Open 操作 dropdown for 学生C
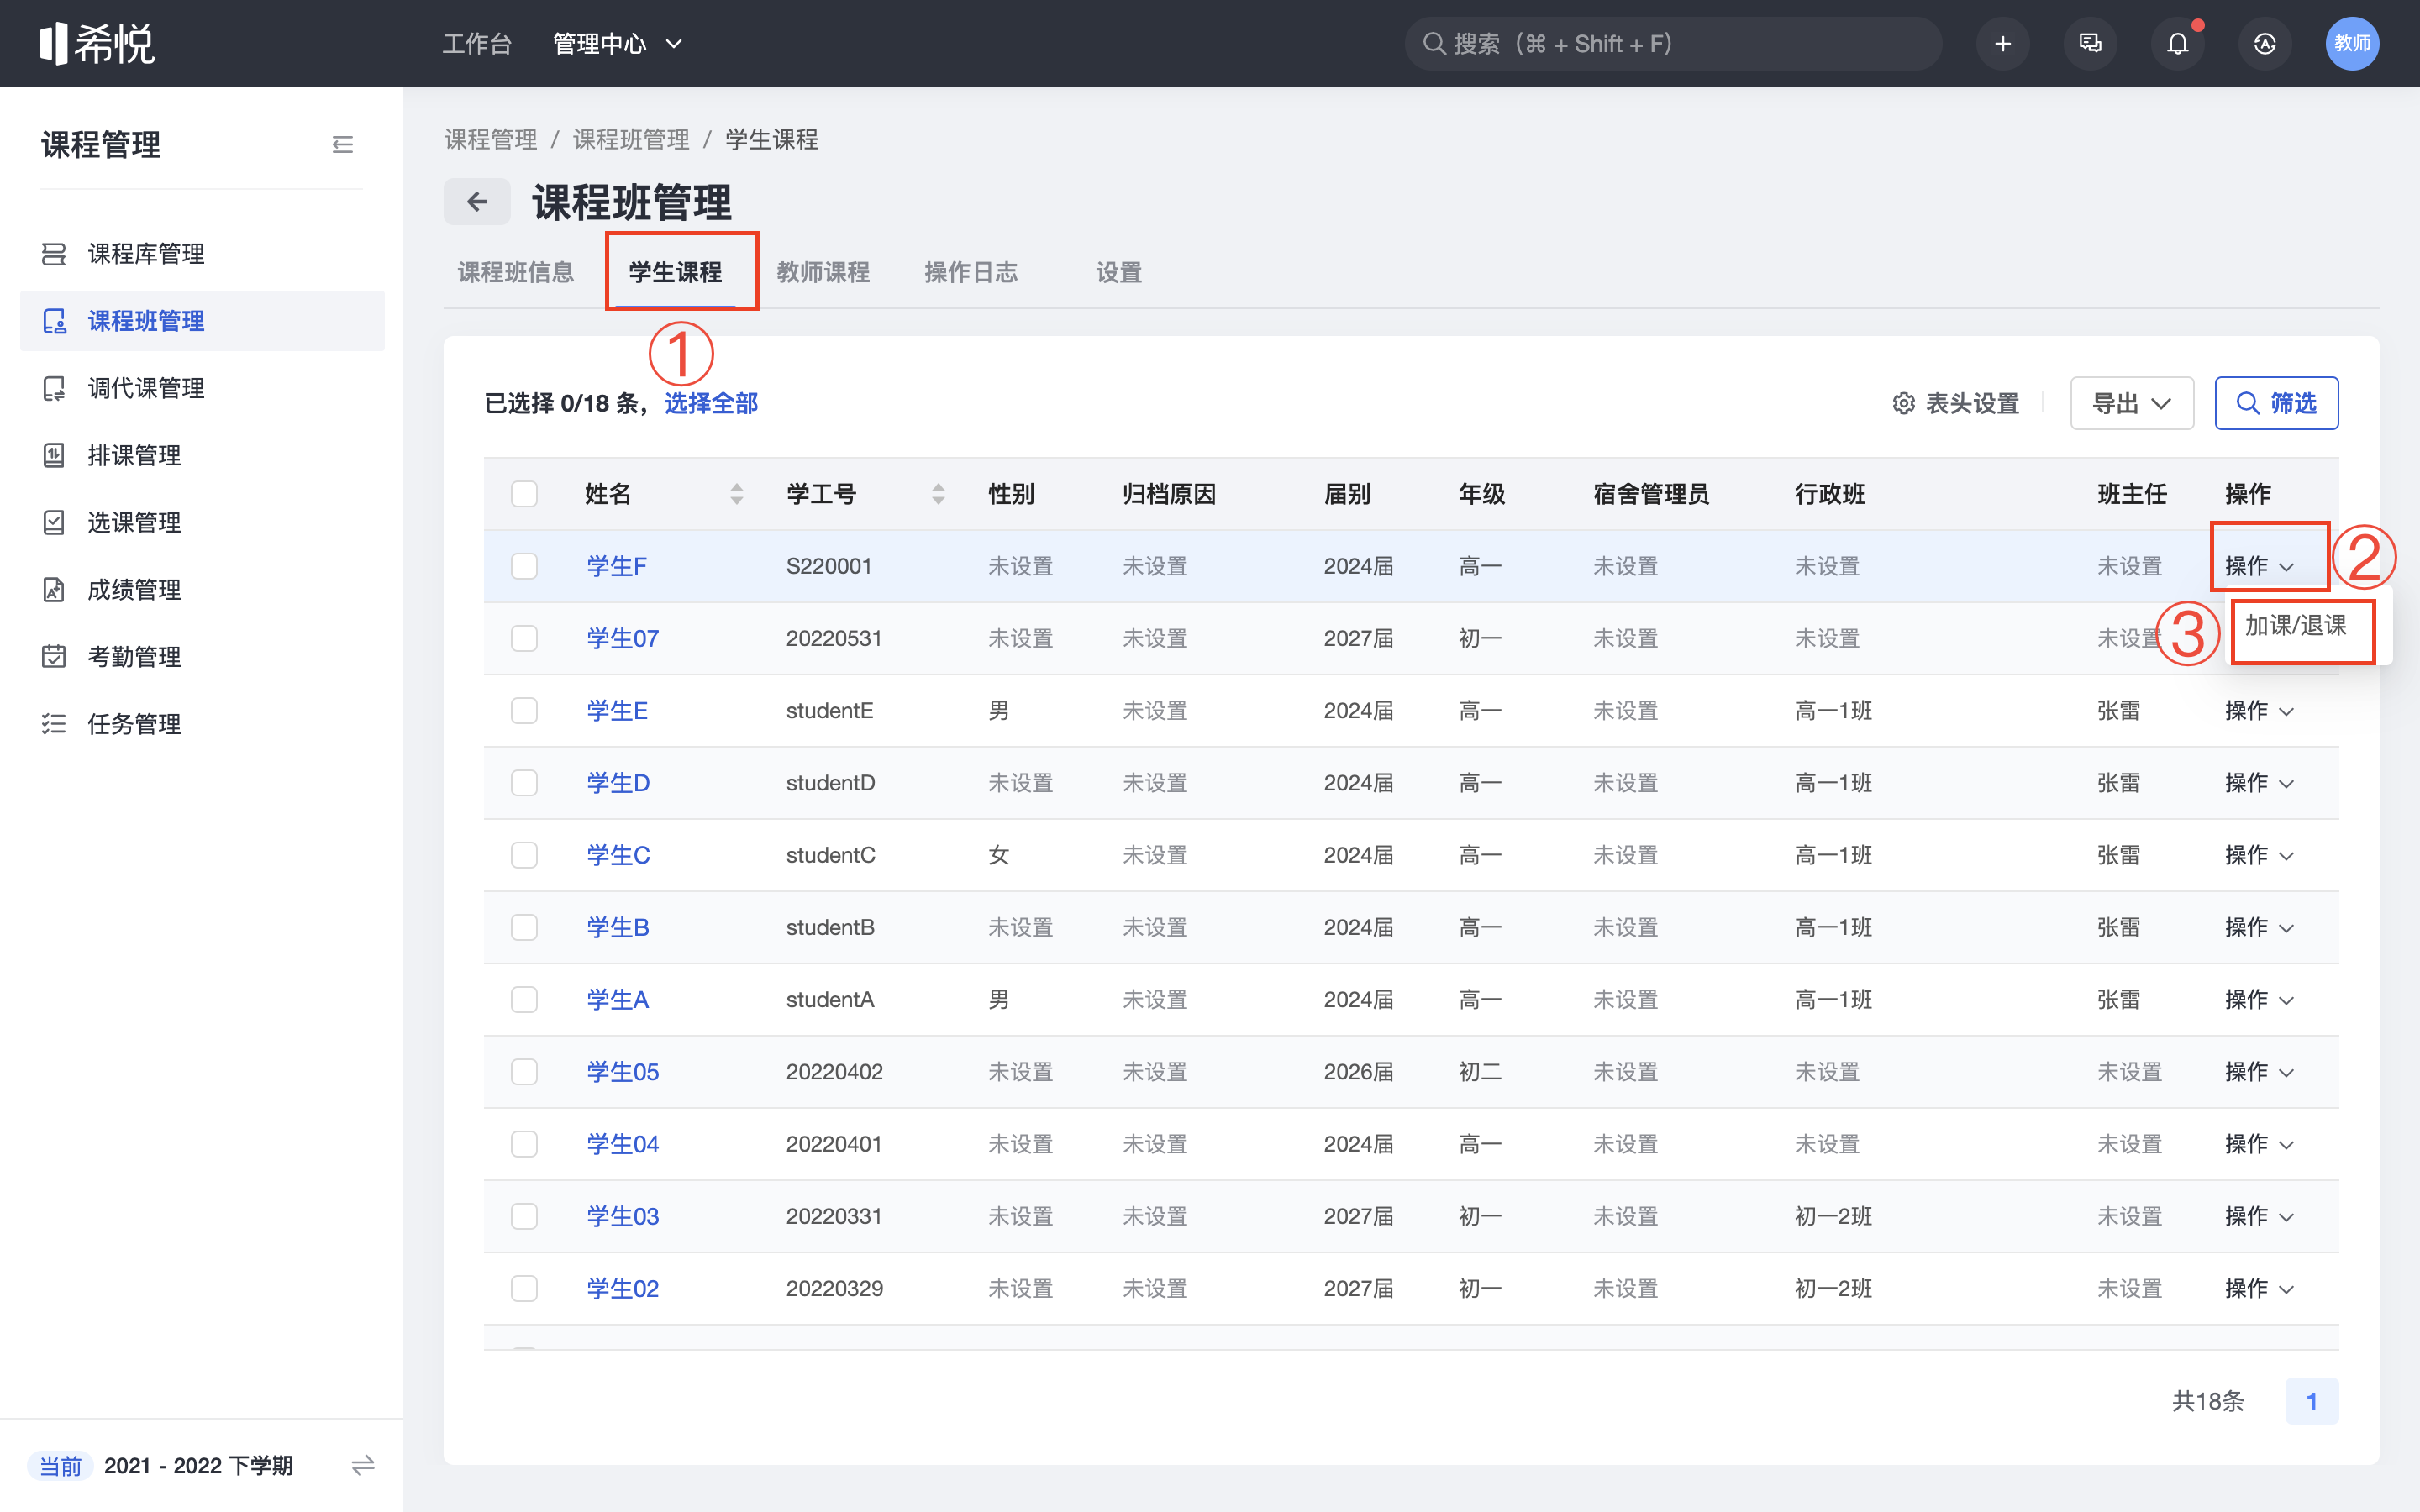 pyautogui.click(x=2259, y=855)
